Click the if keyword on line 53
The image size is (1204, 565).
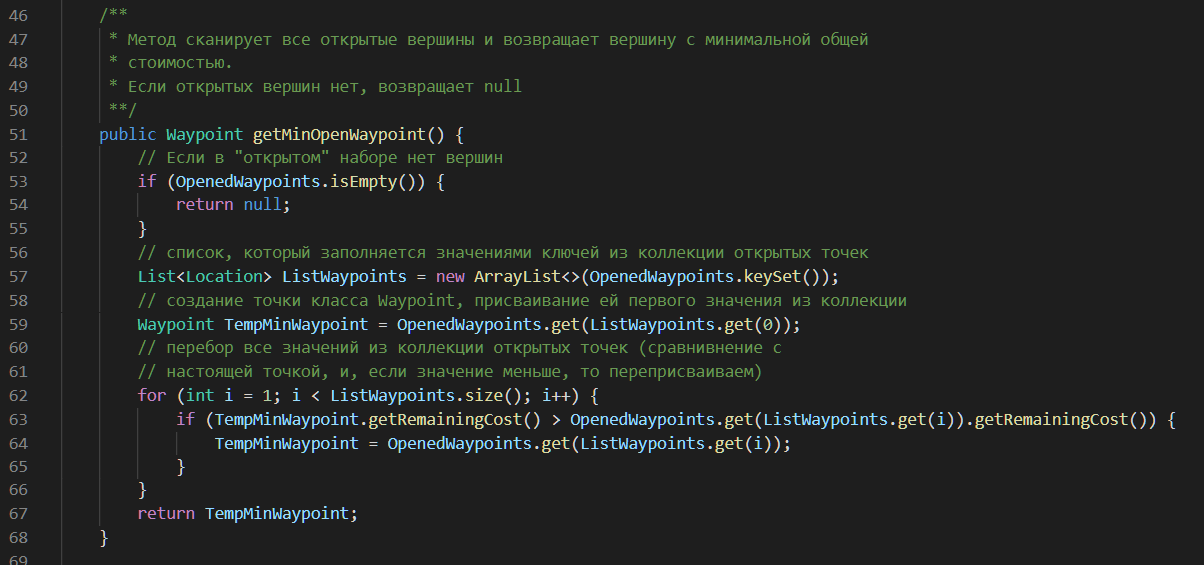coord(147,182)
